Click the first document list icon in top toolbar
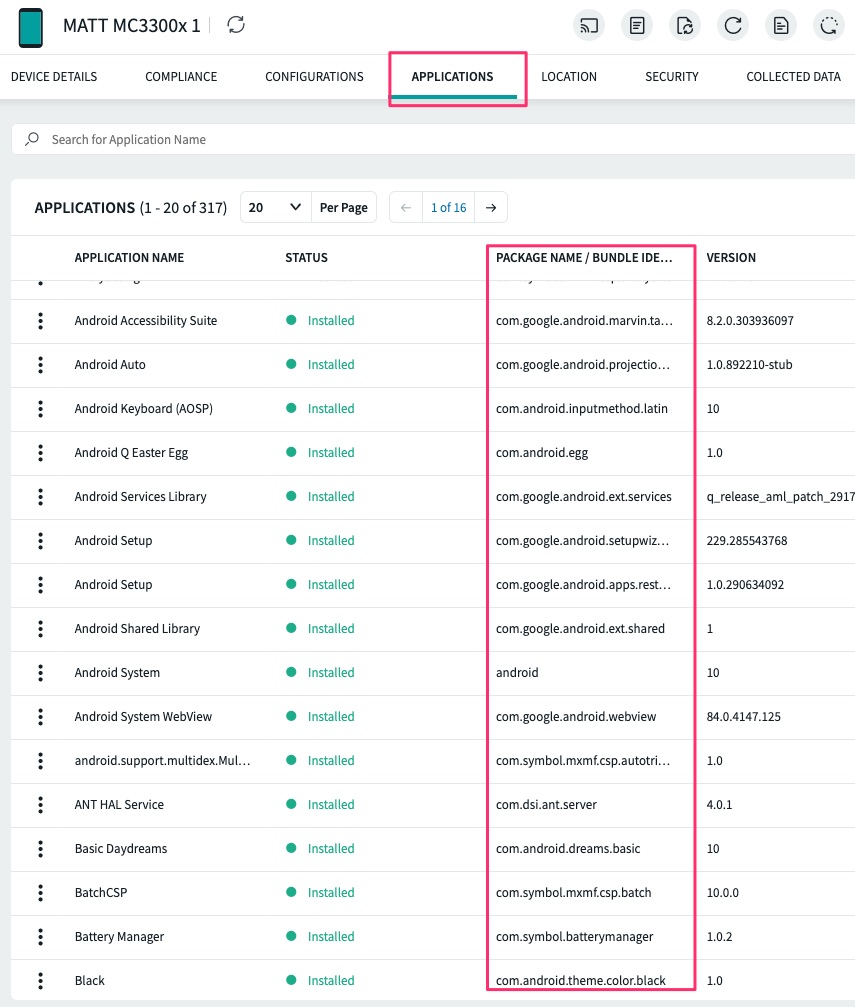 pos(637,26)
